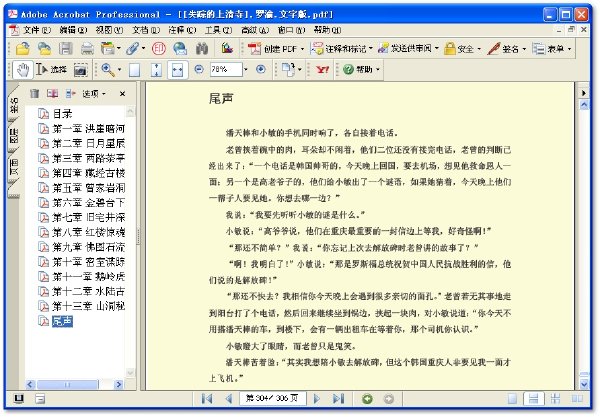Open the 选项 options dropdown in bookmarks

click(x=94, y=93)
